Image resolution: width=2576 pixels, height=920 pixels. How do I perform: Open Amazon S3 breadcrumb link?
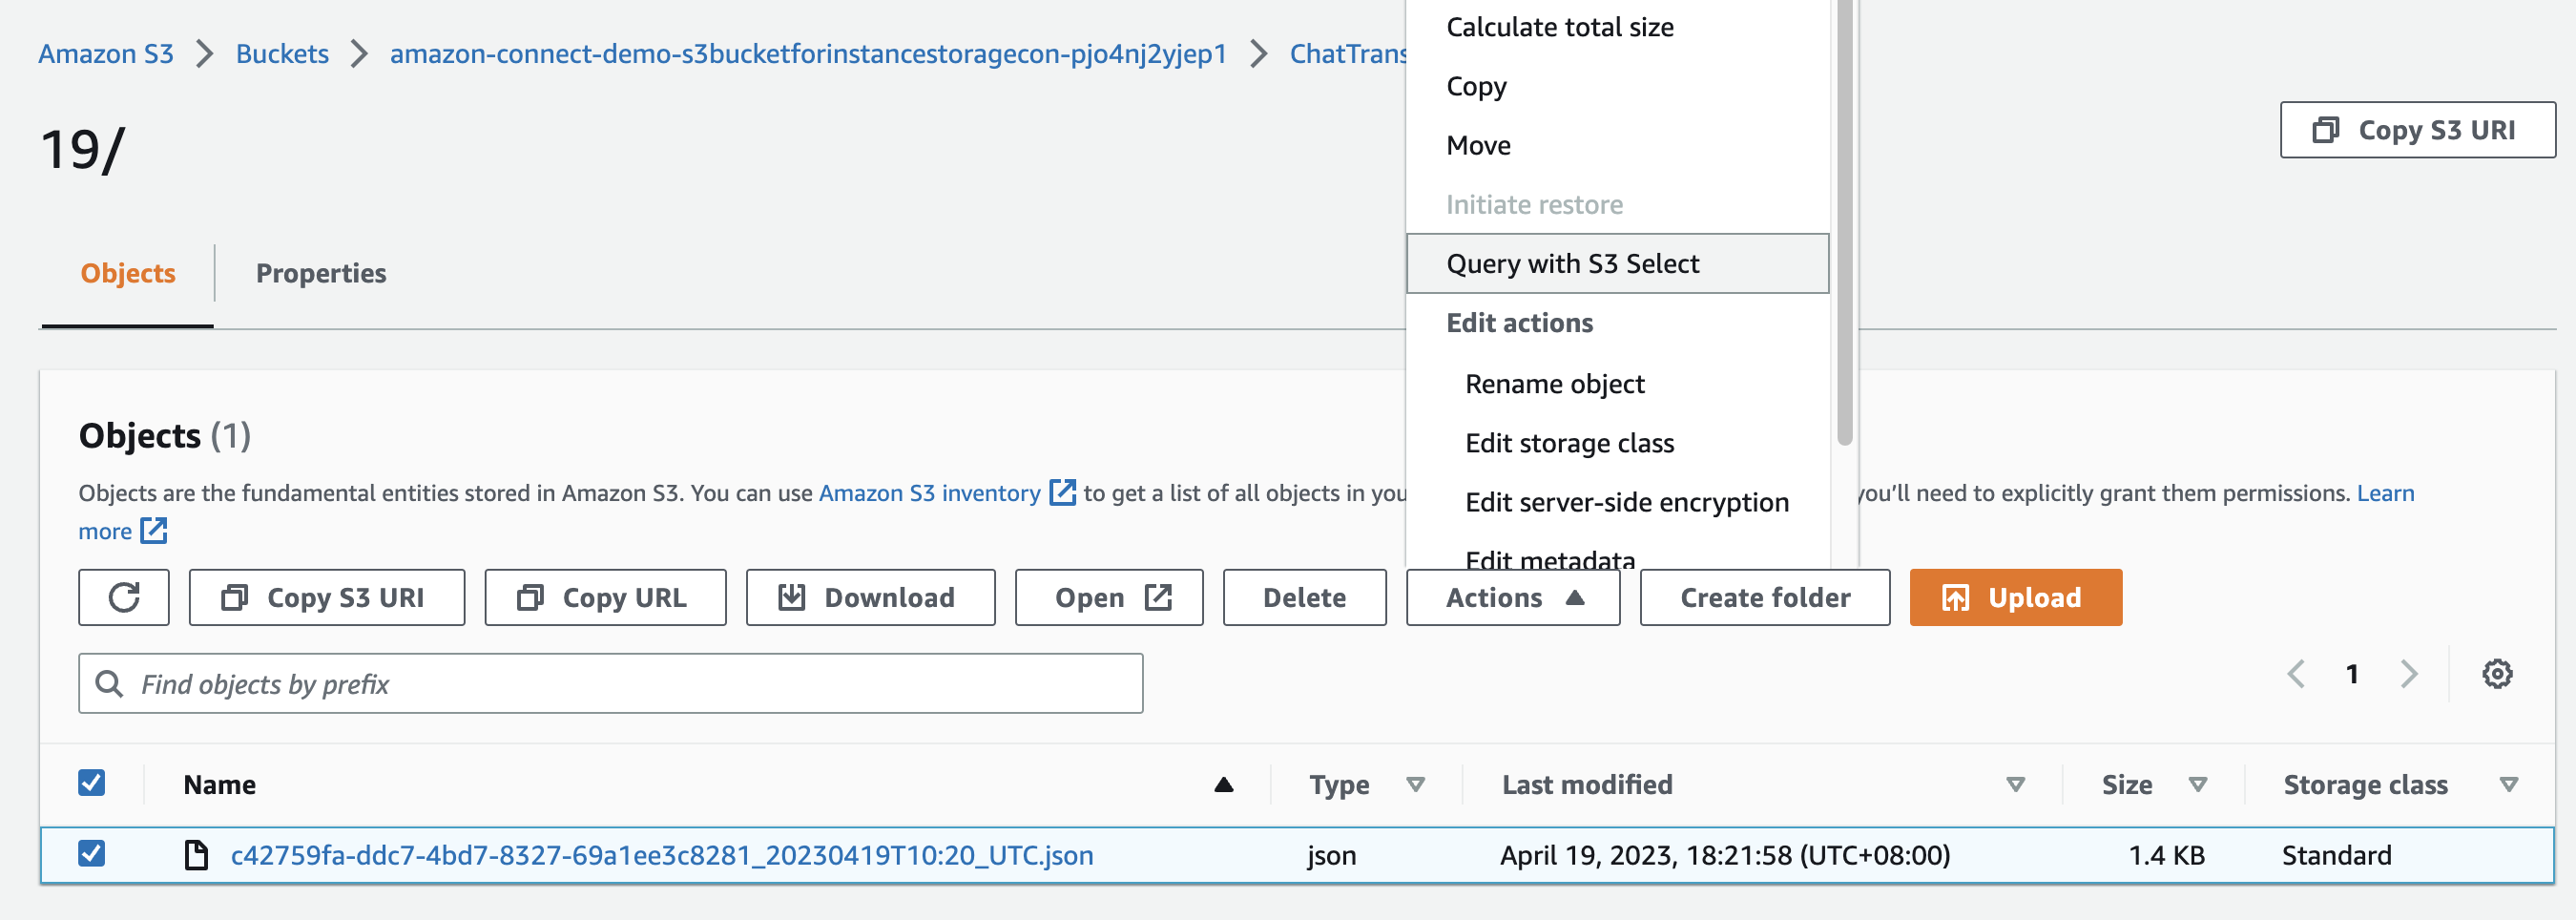(x=106, y=53)
